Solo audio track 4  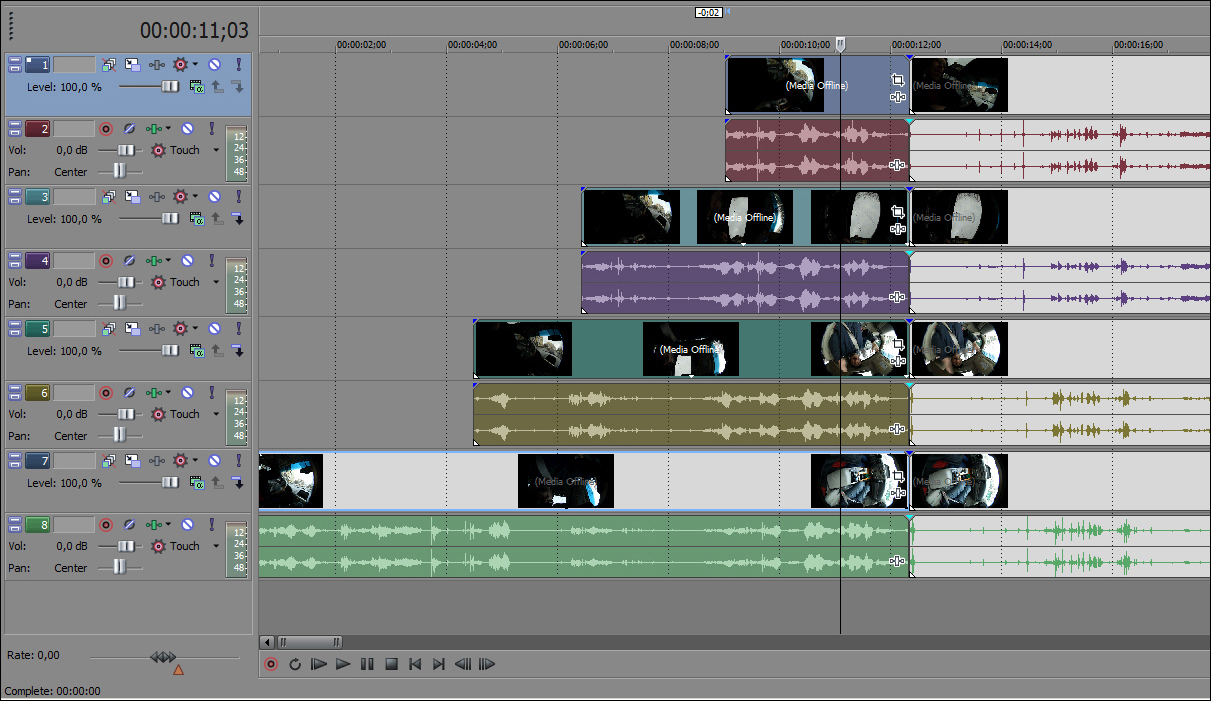click(211, 260)
